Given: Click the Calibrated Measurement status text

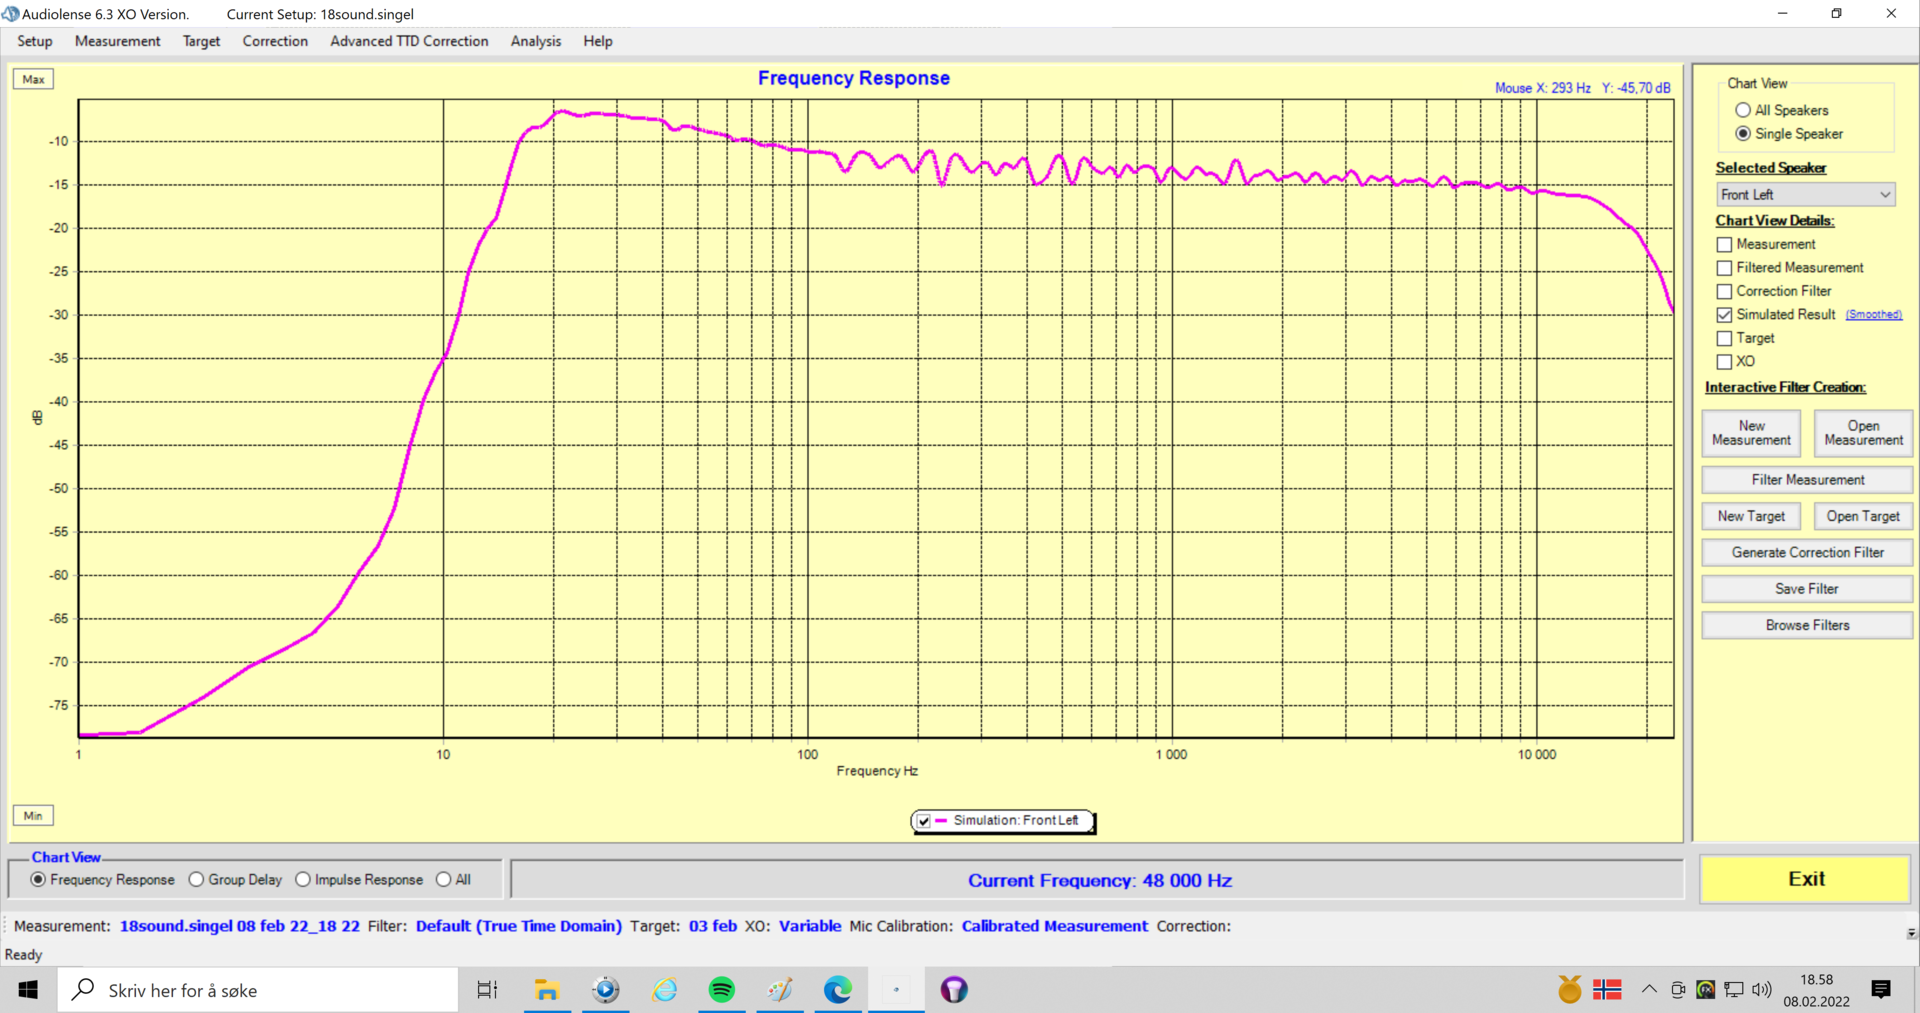Looking at the screenshot, I should tap(1054, 926).
